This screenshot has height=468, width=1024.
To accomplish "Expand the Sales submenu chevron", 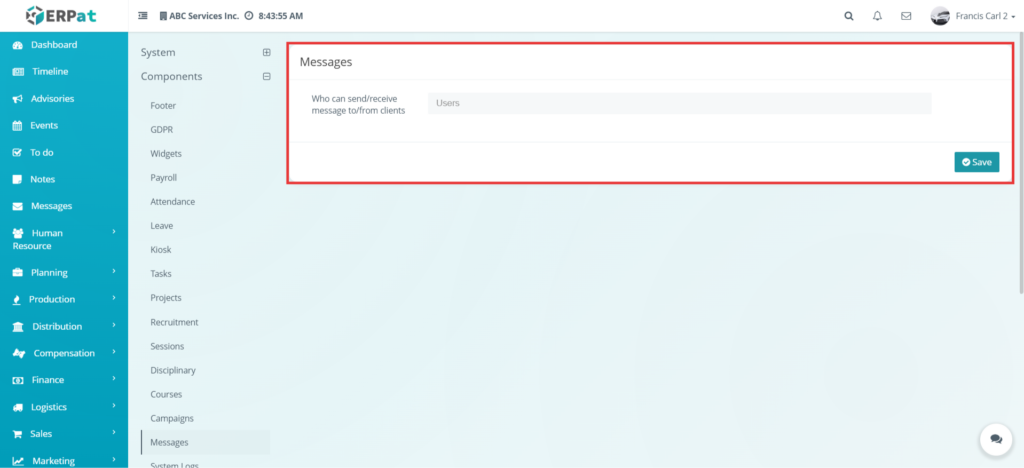I will click(114, 432).
